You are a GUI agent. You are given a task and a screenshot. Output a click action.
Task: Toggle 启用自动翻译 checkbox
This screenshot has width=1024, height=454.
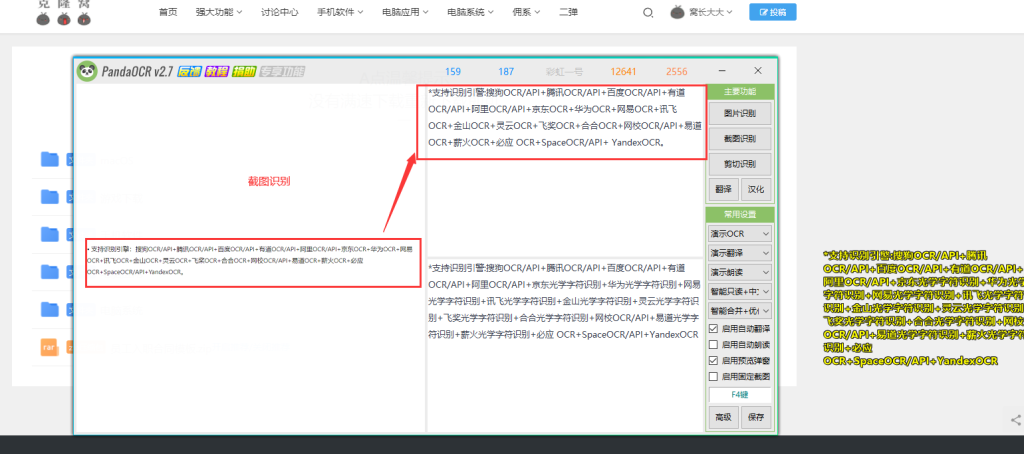coord(714,329)
